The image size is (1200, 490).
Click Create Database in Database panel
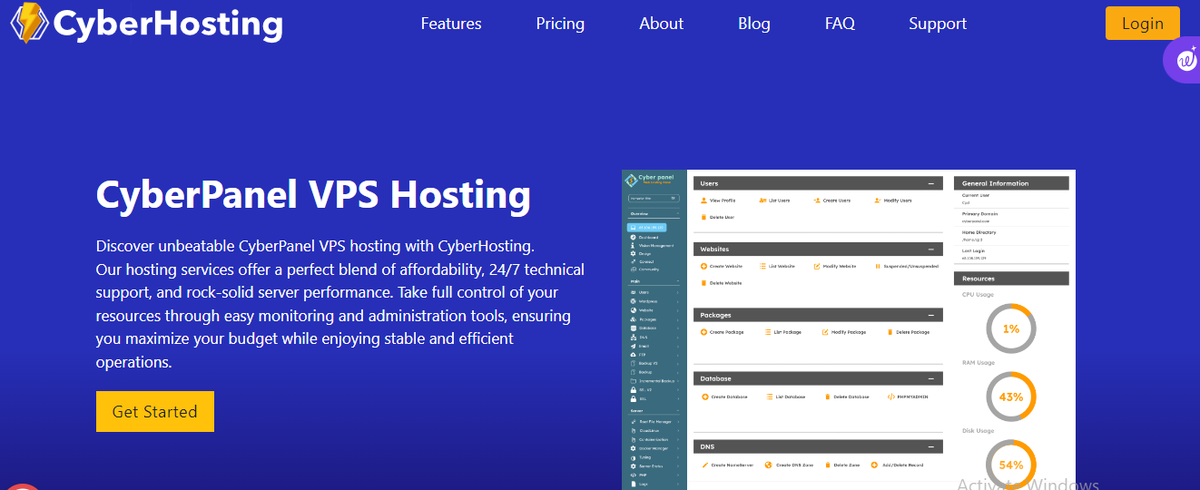coord(723,397)
